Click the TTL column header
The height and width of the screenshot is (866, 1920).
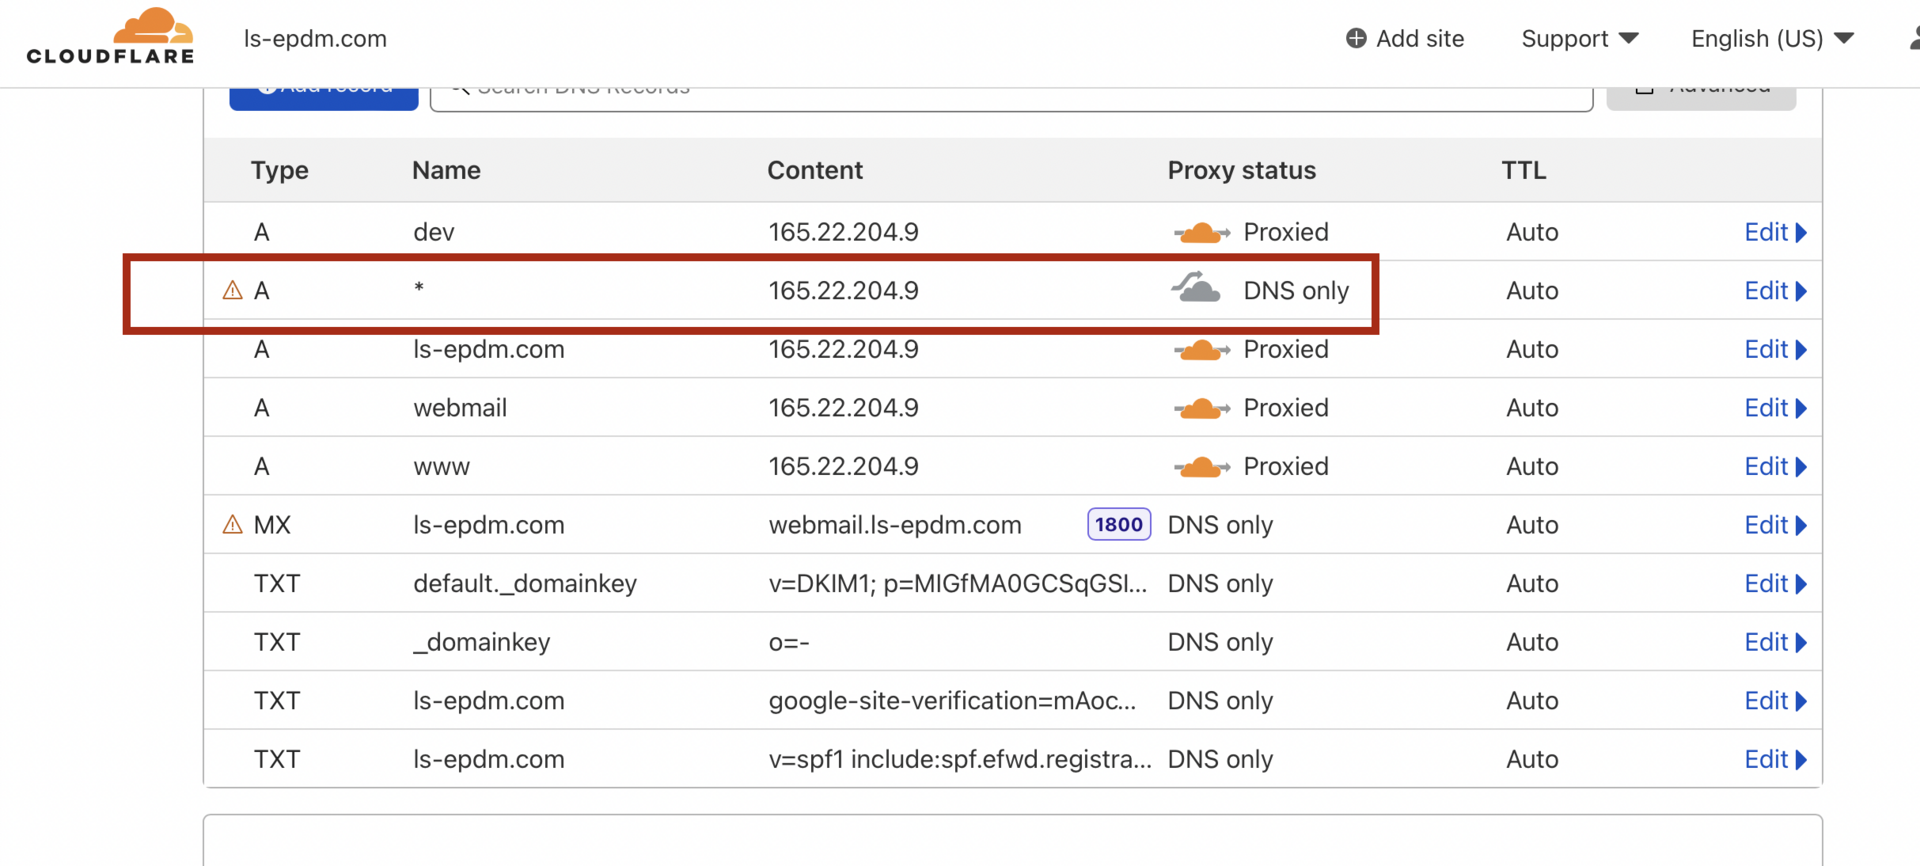(x=1523, y=170)
